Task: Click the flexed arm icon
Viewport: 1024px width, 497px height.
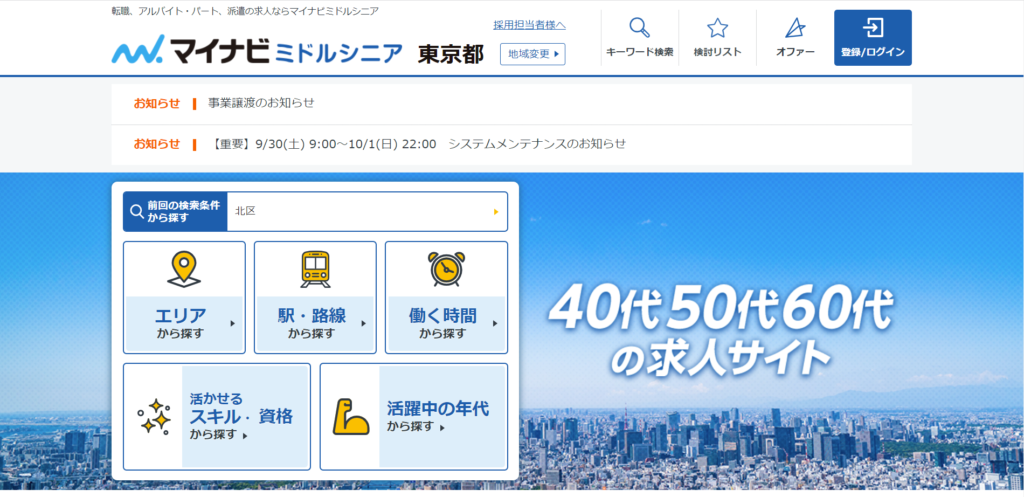Action: click(x=351, y=417)
